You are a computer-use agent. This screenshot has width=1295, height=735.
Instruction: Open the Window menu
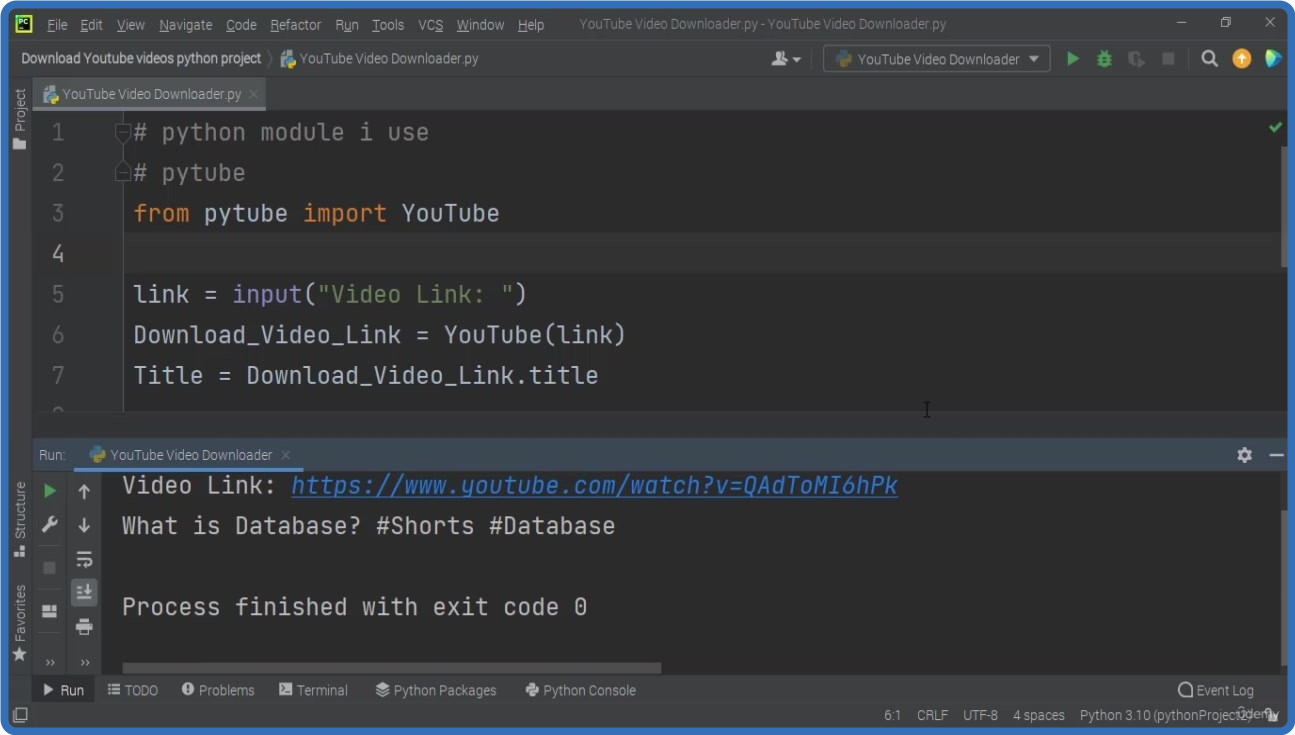[481, 24]
